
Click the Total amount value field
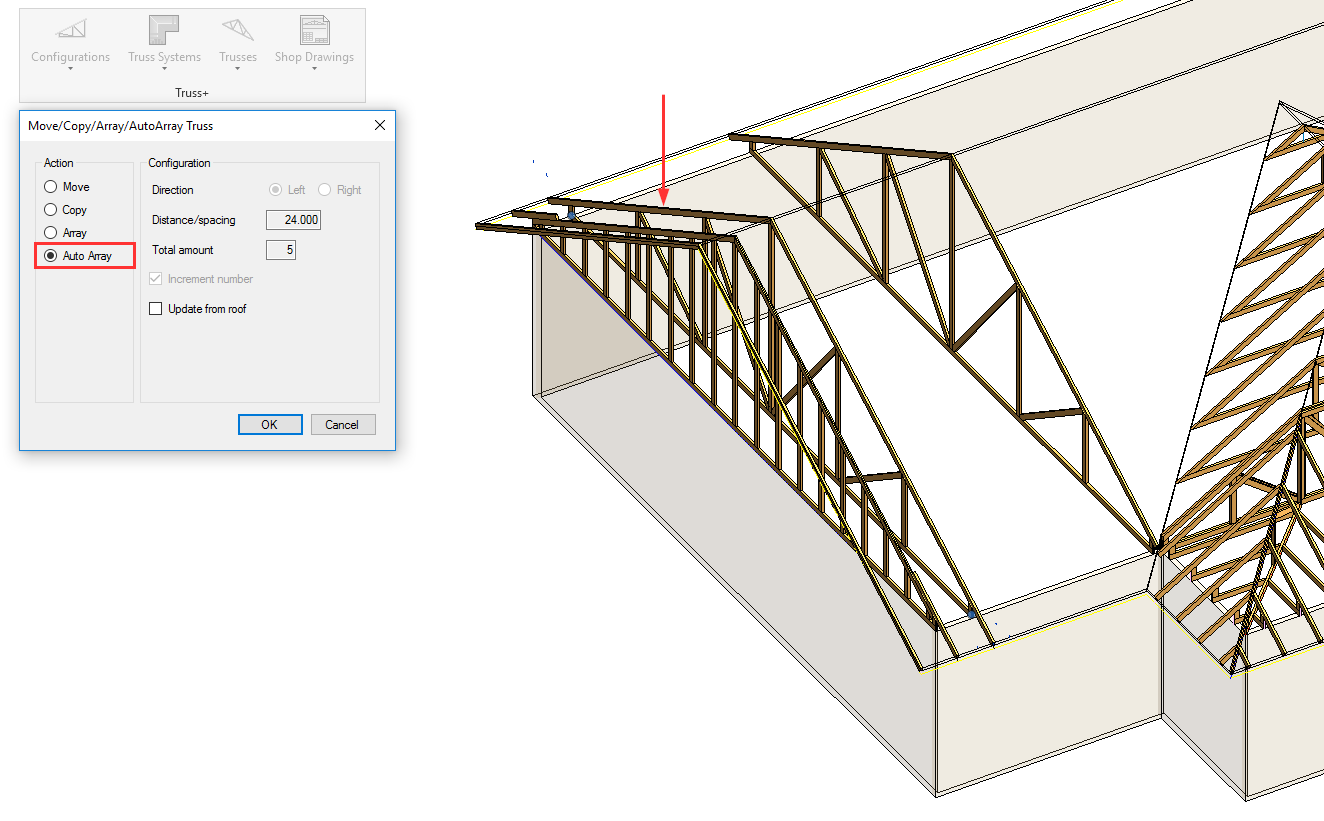point(281,250)
